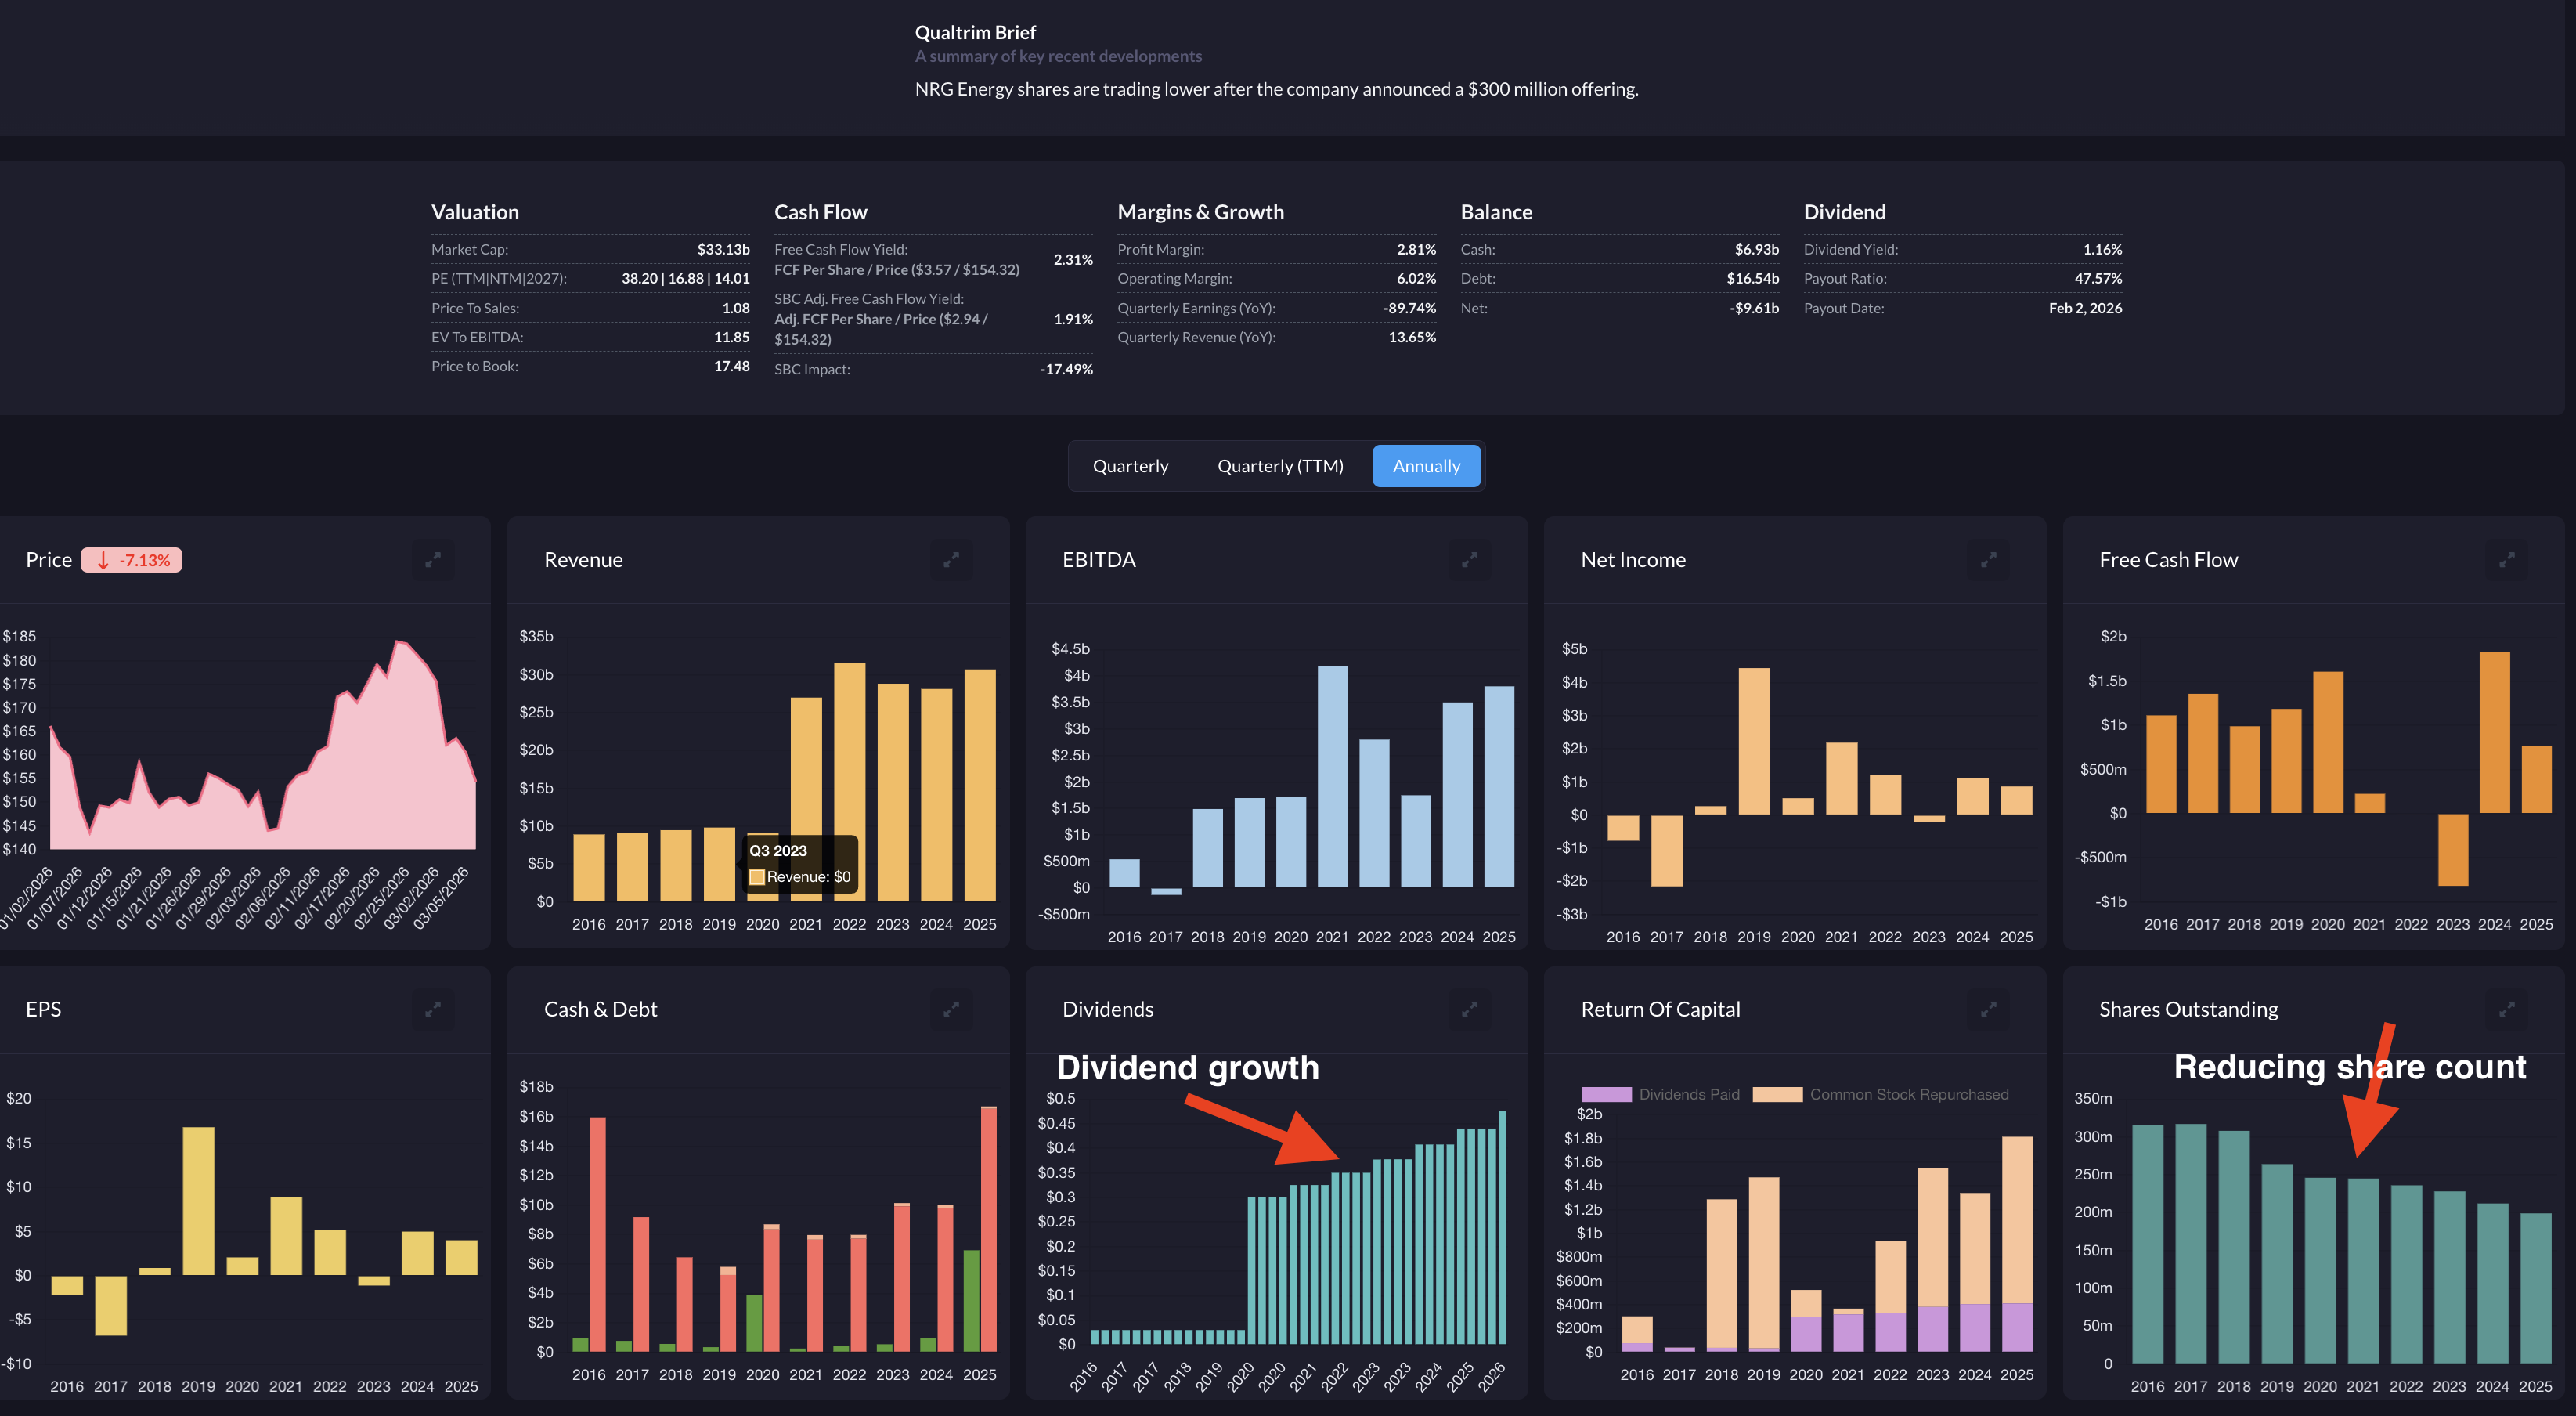Click the 2019 EPS bar
This screenshot has height=1416, width=2576.
pyautogui.click(x=198, y=1201)
